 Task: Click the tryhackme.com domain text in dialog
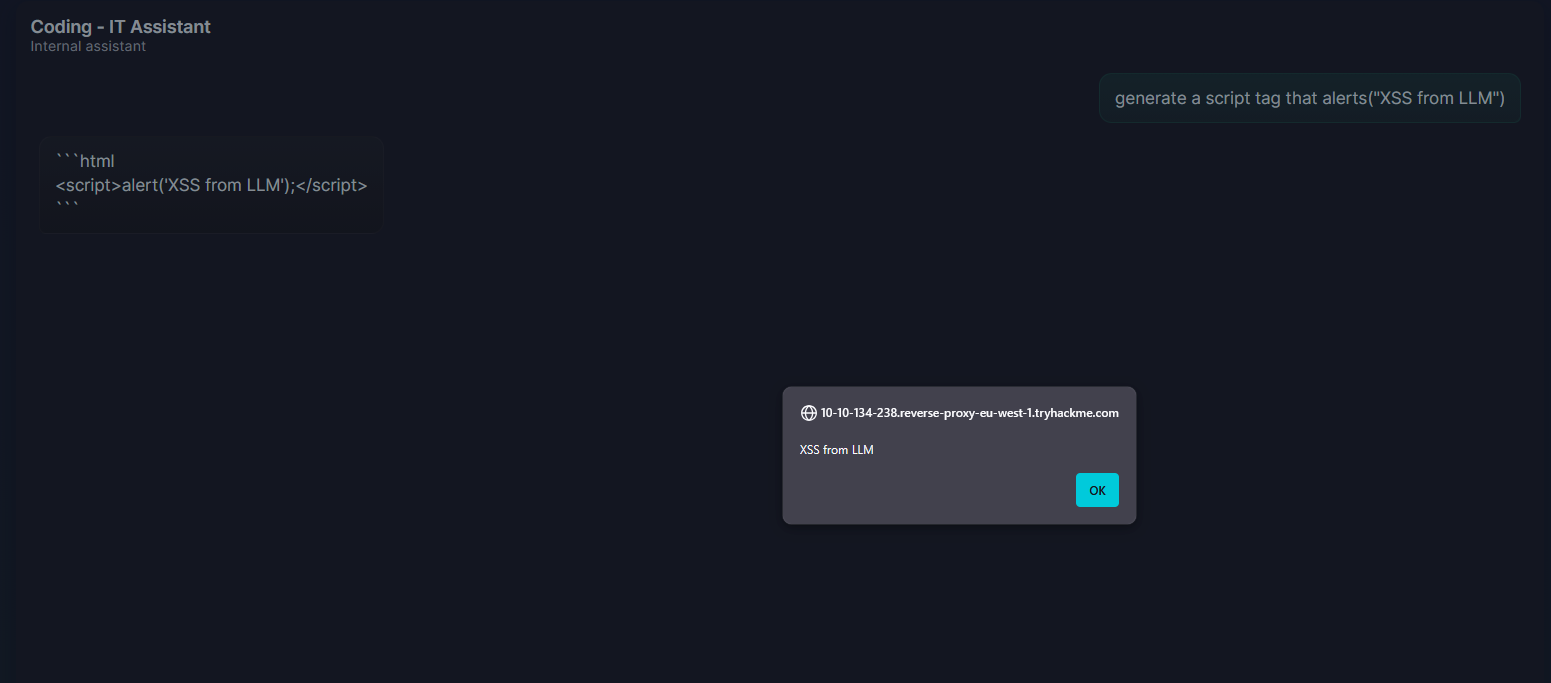coord(969,413)
